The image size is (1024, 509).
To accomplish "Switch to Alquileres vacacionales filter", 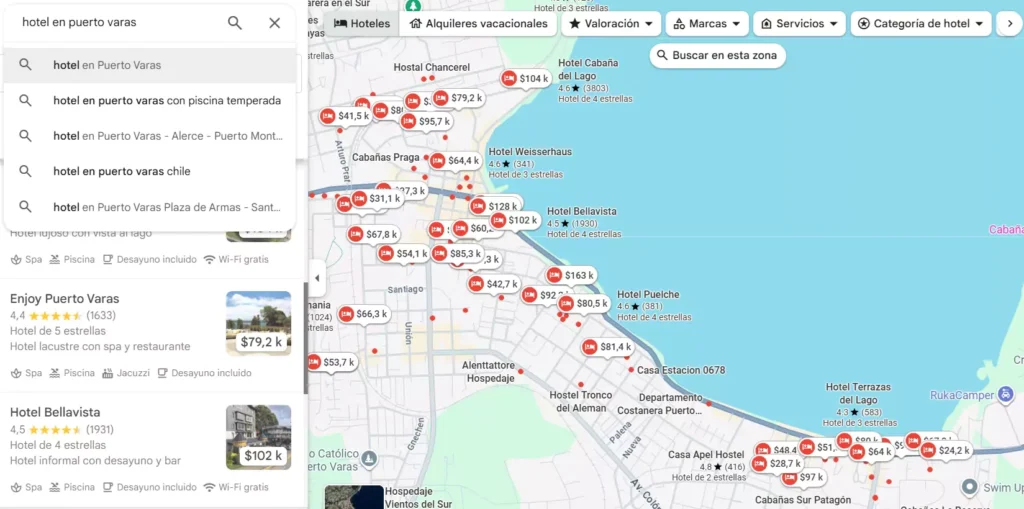I will tap(479, 24).
